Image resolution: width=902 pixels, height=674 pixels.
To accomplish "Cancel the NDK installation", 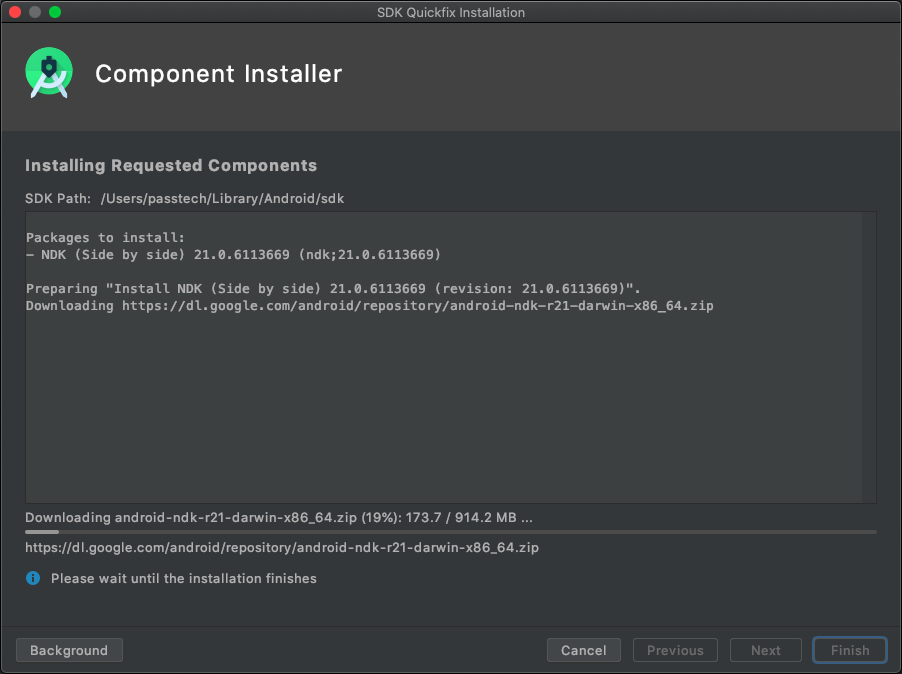I will tap(583, 650).
